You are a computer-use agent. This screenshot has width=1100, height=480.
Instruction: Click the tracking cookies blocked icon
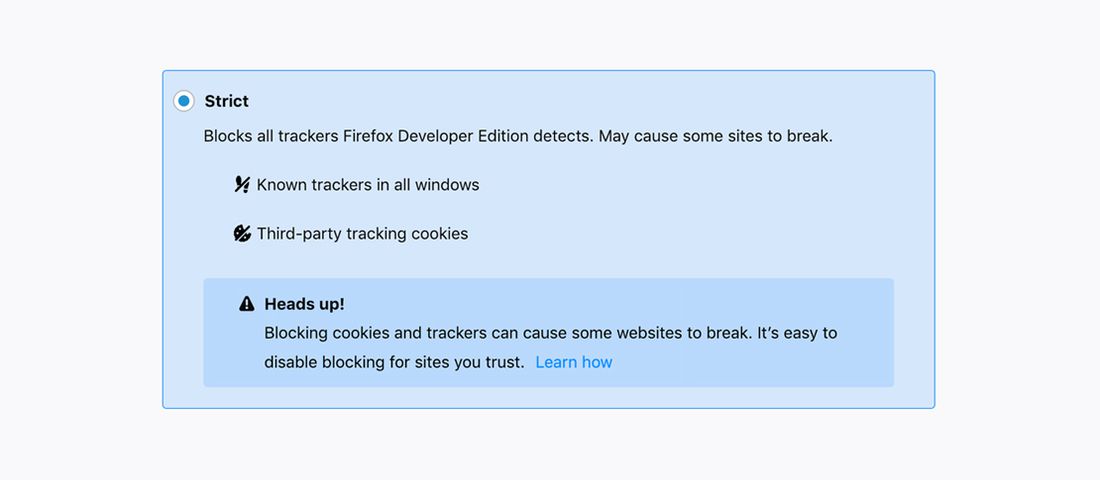coord(242,234)
